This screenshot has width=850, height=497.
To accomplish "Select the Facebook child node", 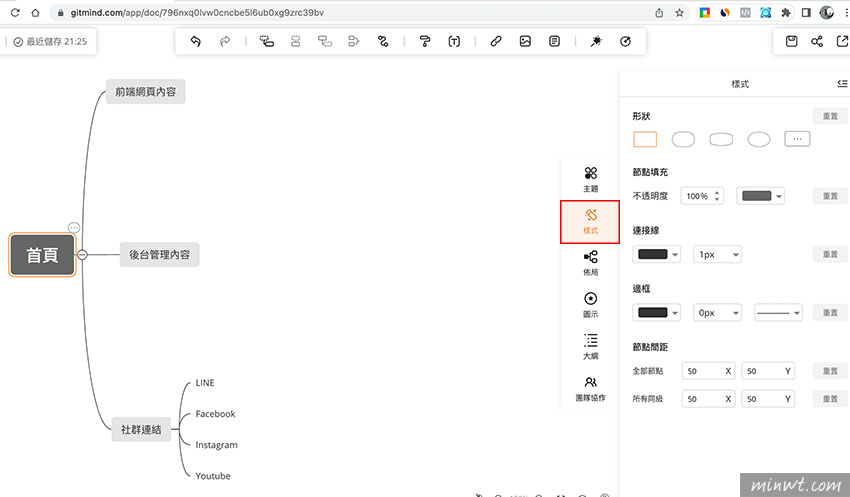I will click(x=215, y=414).
